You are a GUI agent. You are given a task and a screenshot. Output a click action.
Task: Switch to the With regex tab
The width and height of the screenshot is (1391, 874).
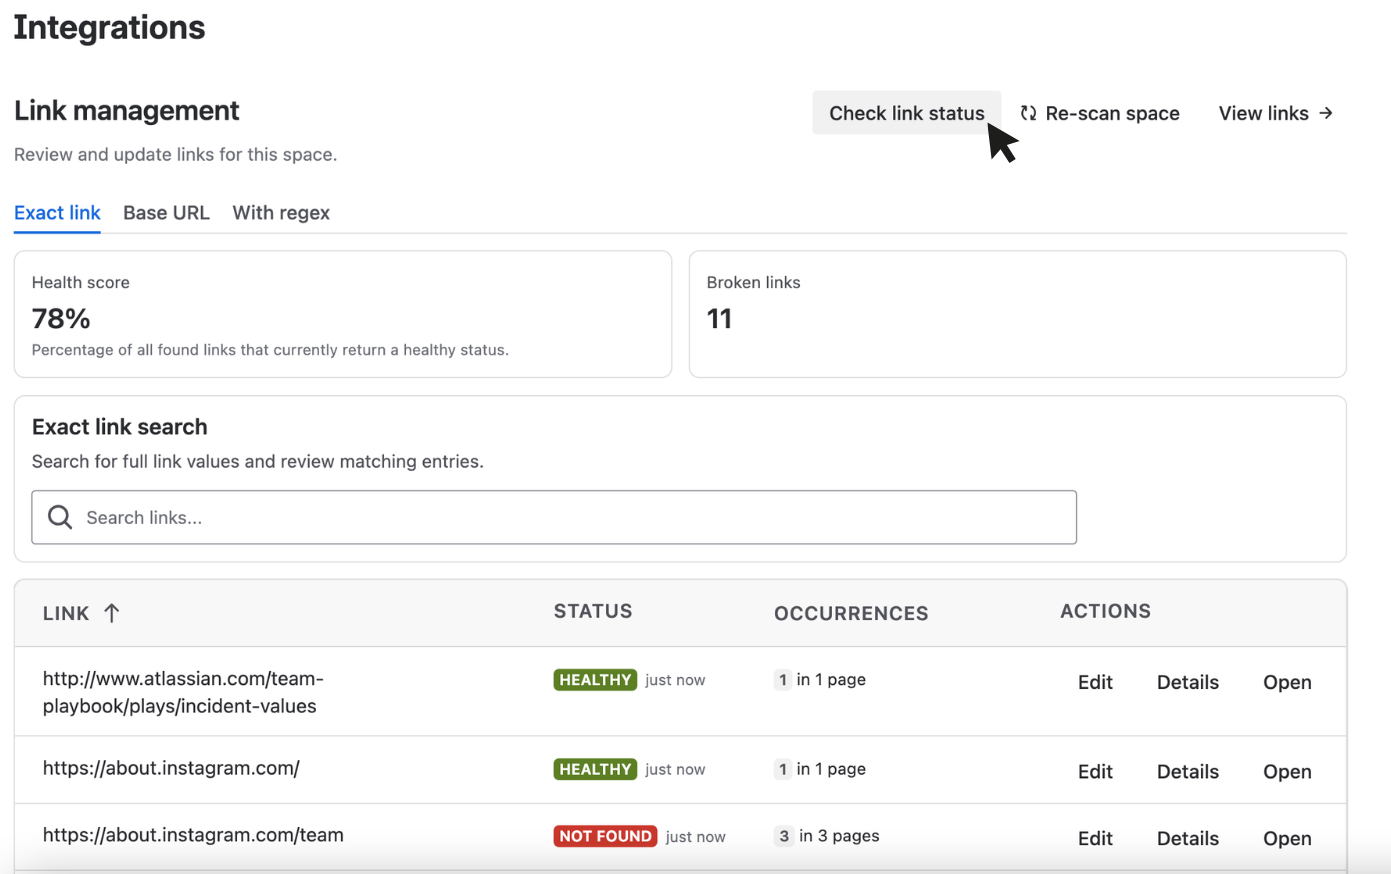pos(281,212)
